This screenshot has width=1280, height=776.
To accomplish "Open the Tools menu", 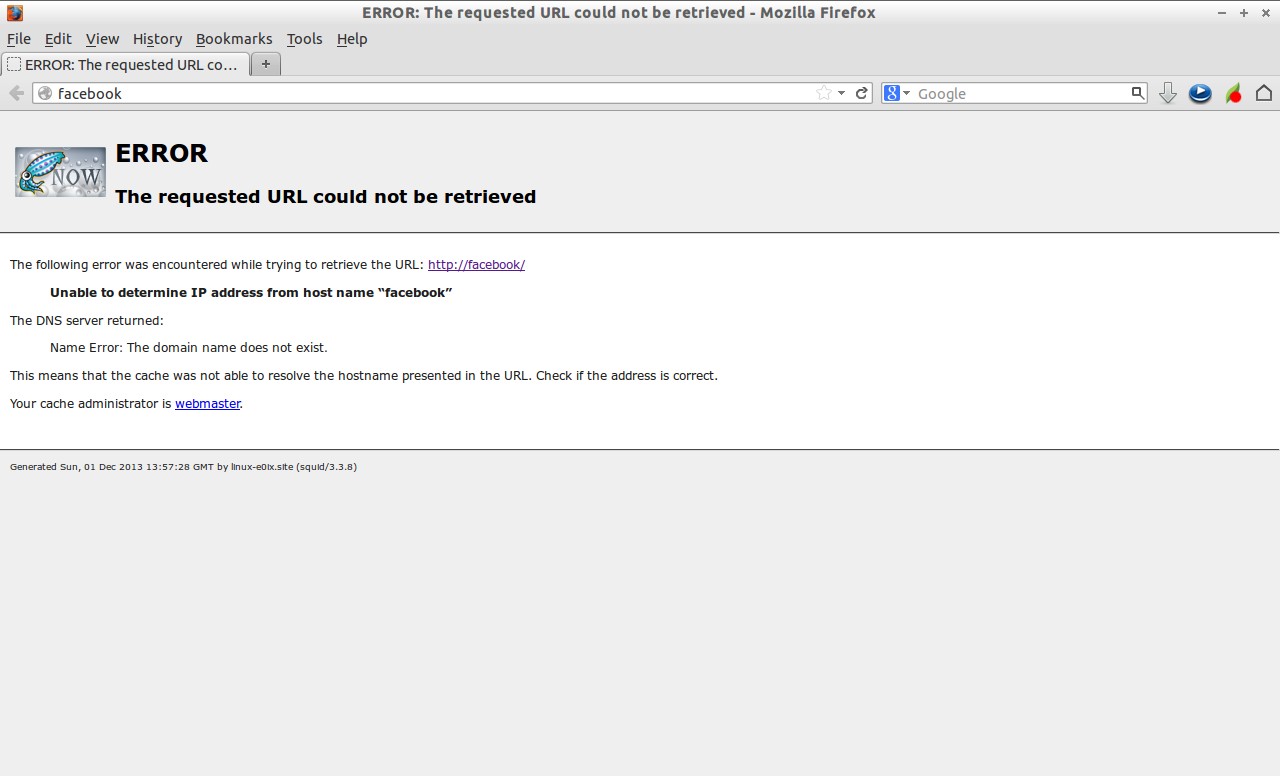I will pos(304,39).
